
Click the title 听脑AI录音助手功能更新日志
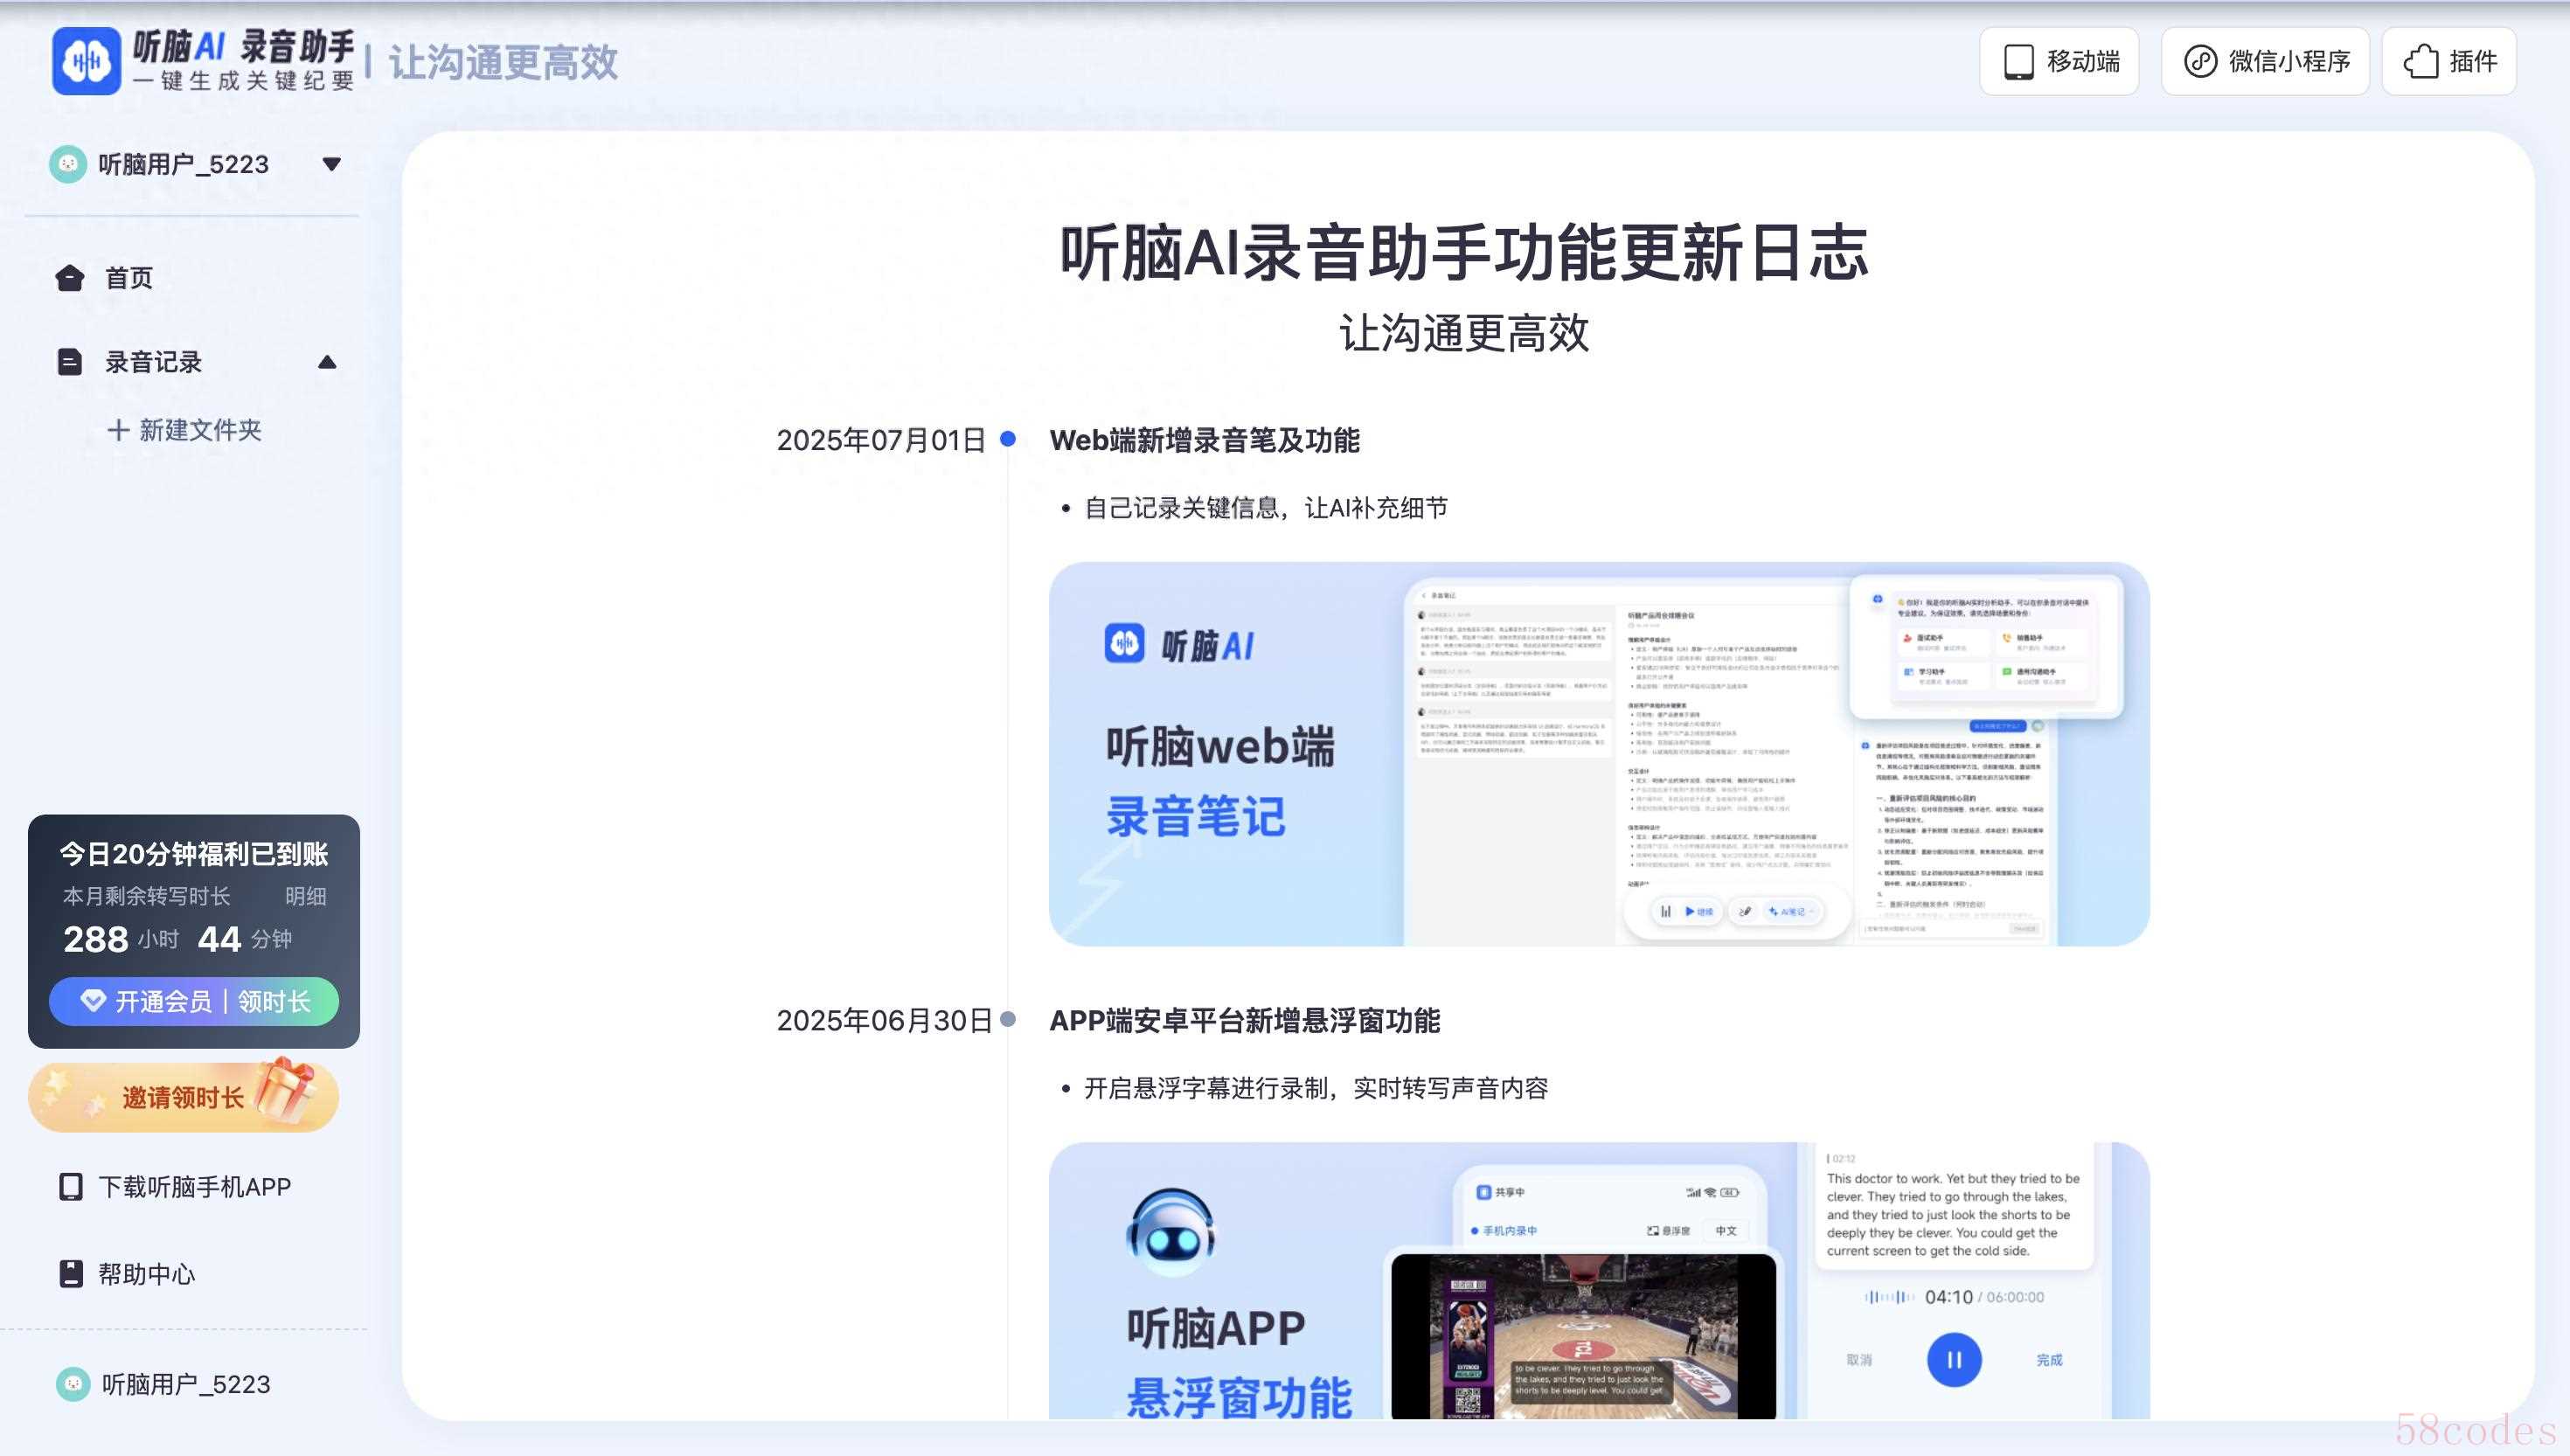click(x=1464, y=252)
